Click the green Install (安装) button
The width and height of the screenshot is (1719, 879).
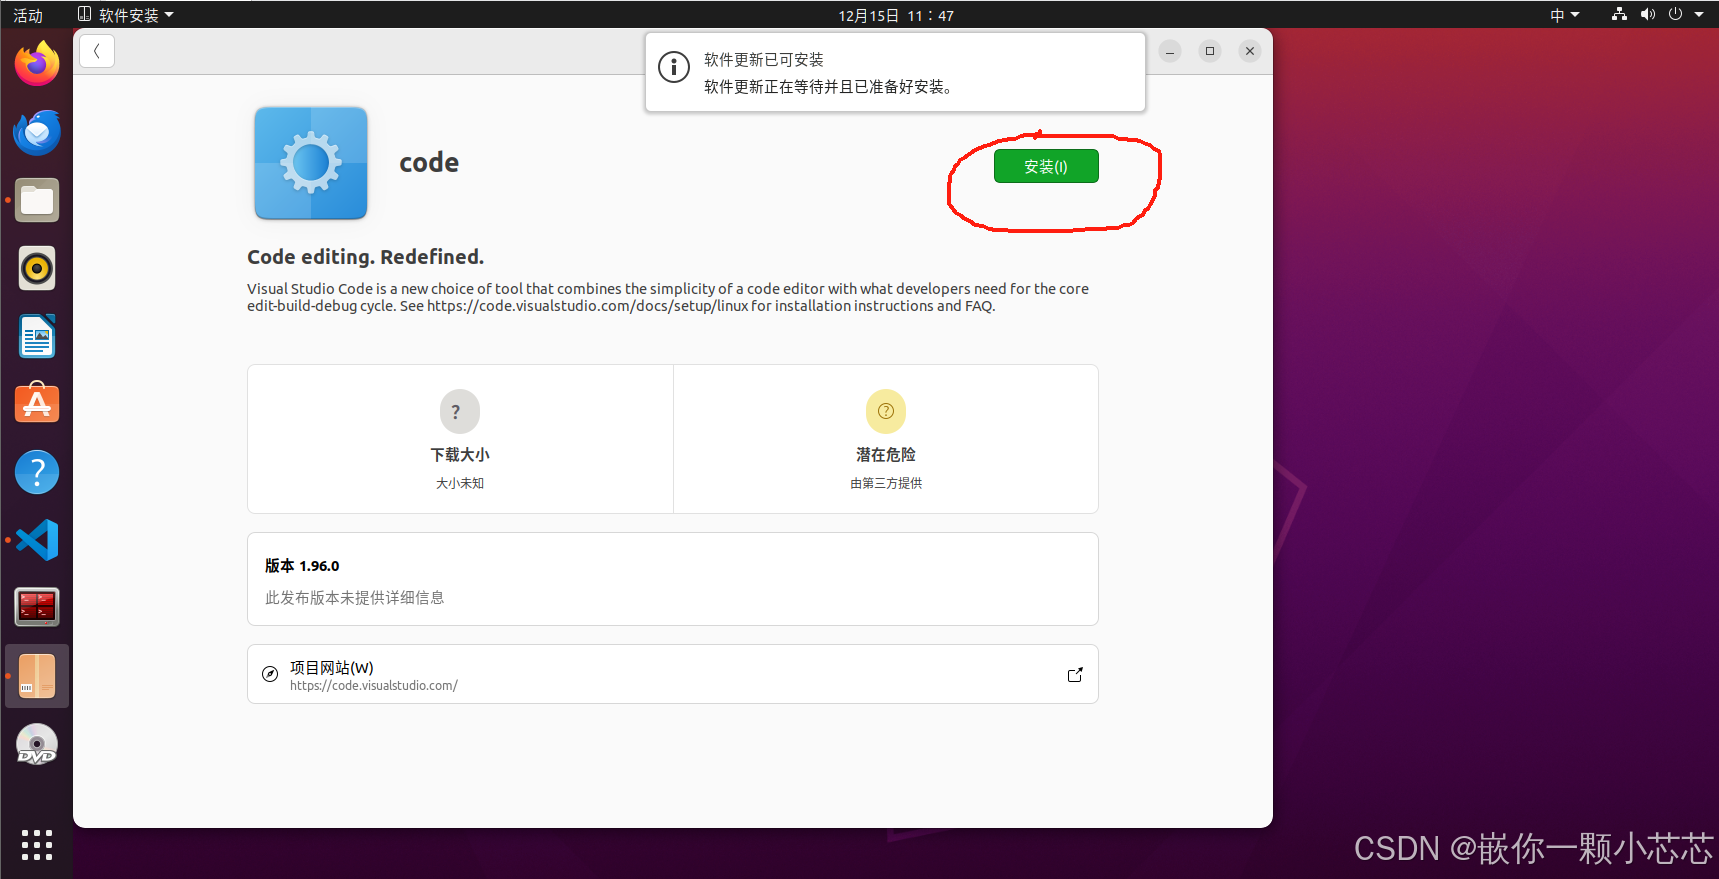[1046, 166]
